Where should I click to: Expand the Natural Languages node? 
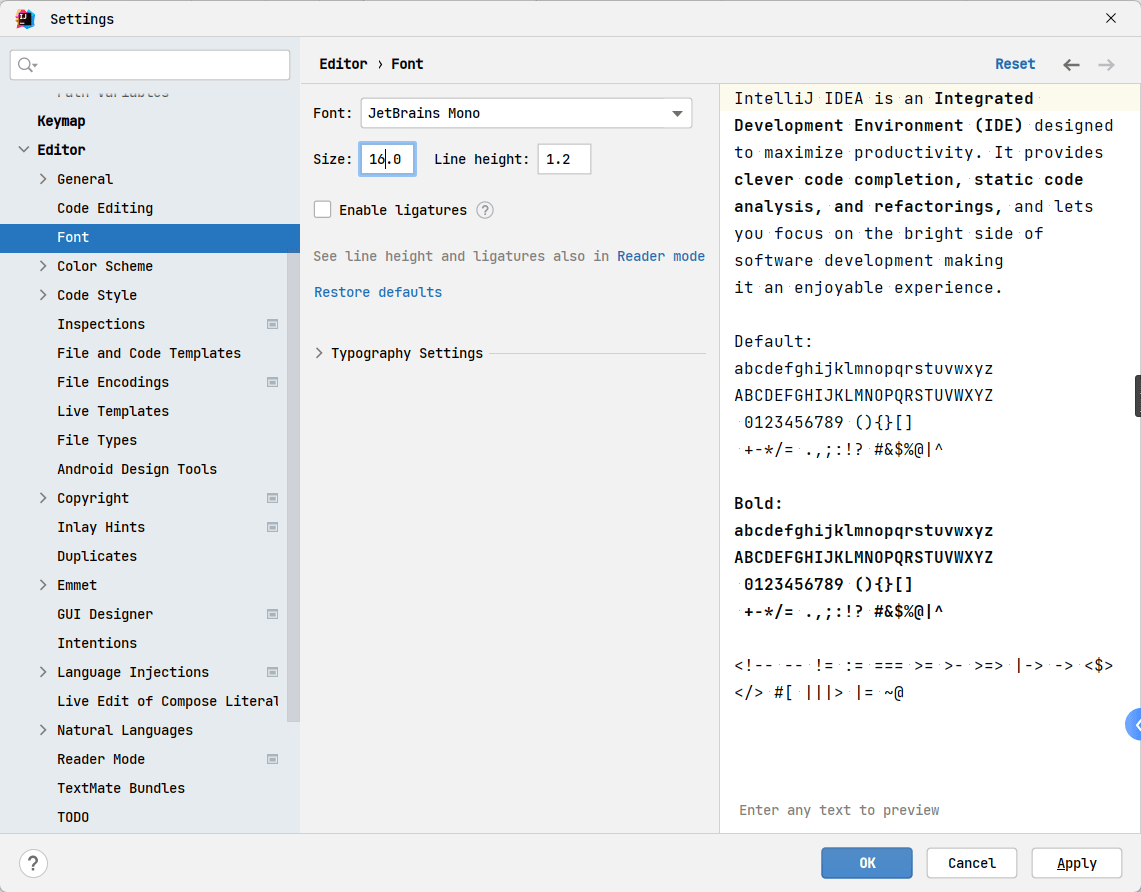pyautogui.click(x=43, y=730)
